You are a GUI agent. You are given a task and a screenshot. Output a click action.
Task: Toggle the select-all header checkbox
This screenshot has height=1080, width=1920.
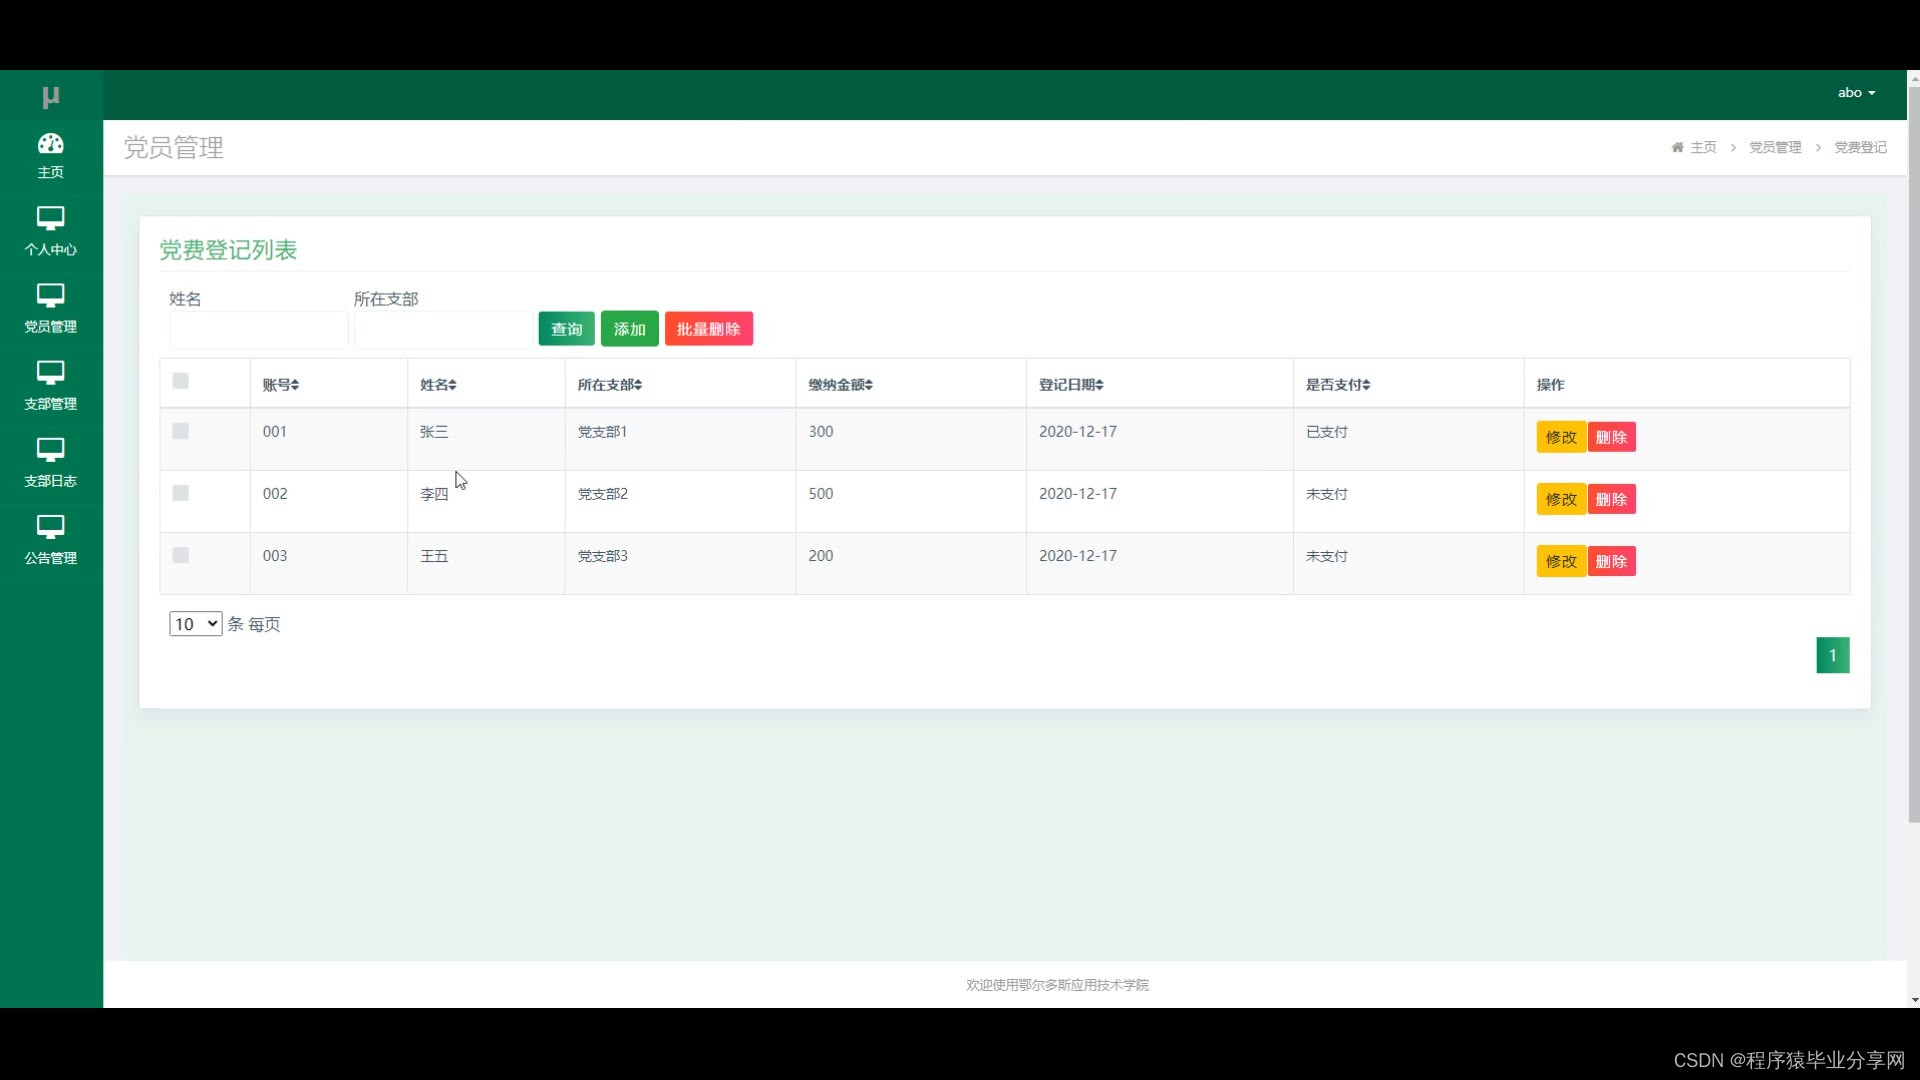pyautogui.click(x=180, y=381)
